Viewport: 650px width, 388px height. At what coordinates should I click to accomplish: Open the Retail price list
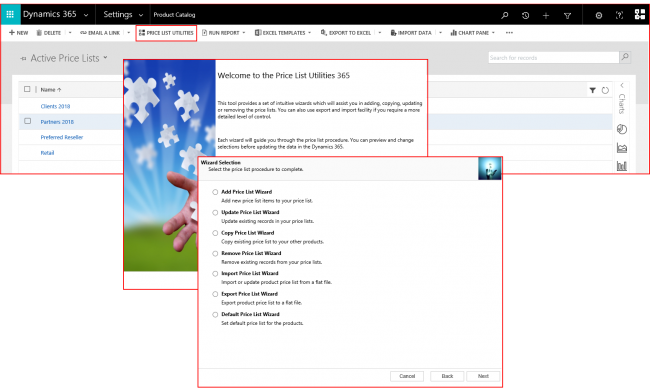47,153
